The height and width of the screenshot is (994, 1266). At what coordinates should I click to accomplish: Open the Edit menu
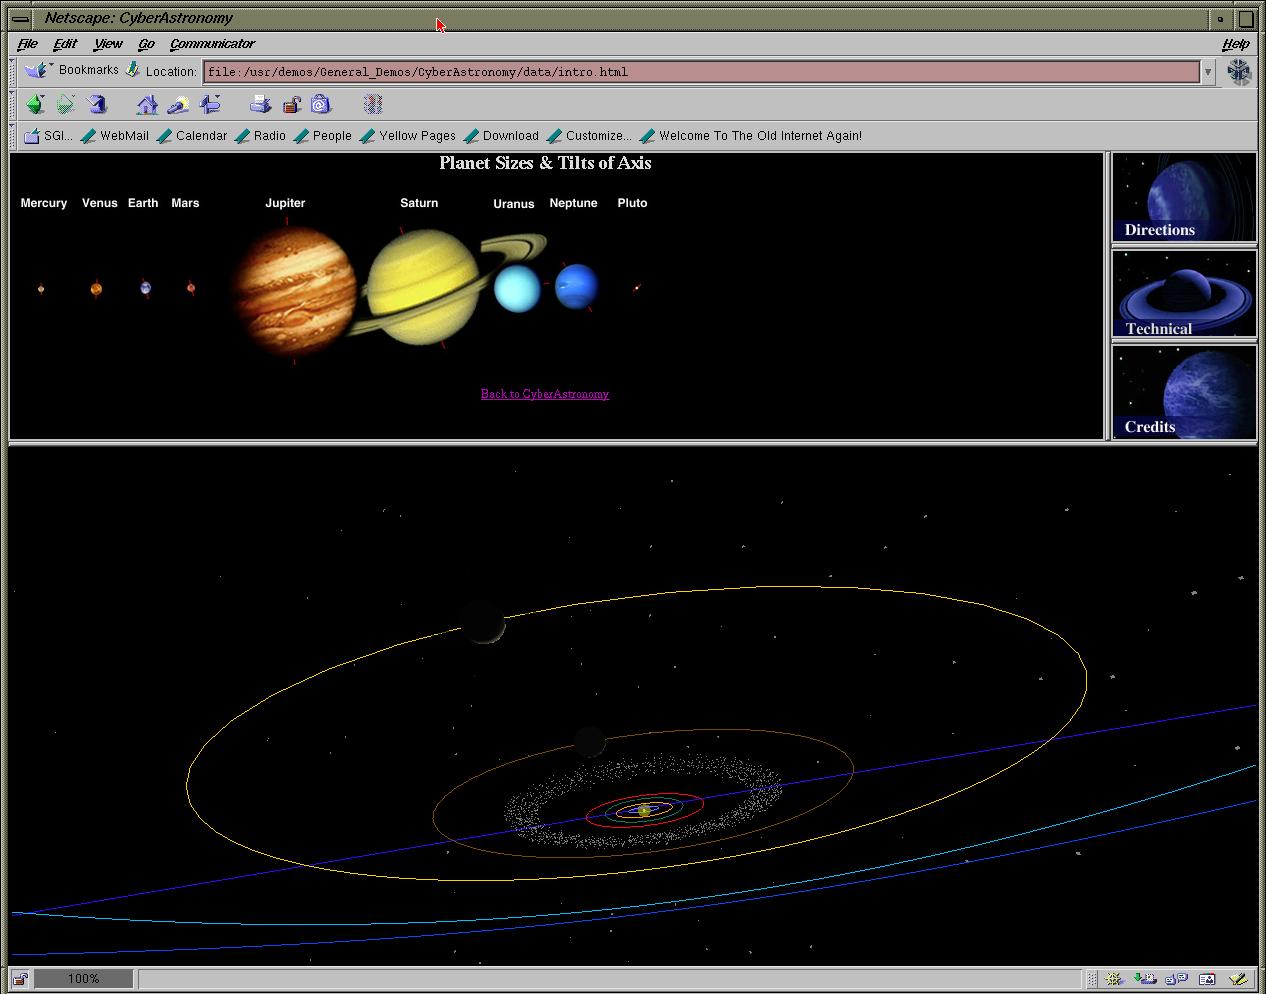pyautogui.click(x=65, y=44)
